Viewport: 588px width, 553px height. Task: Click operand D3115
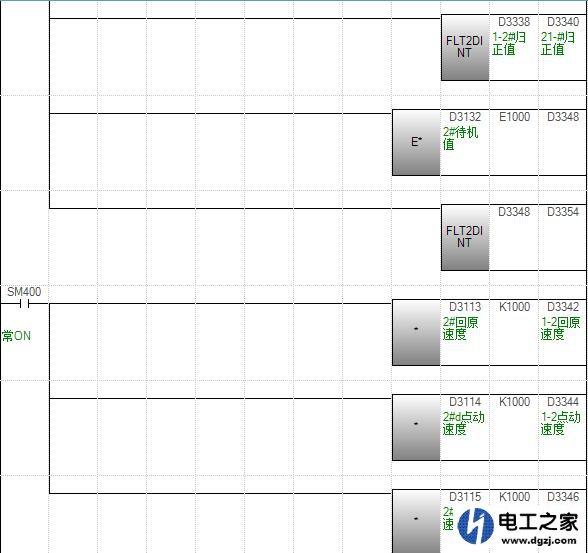465,496
